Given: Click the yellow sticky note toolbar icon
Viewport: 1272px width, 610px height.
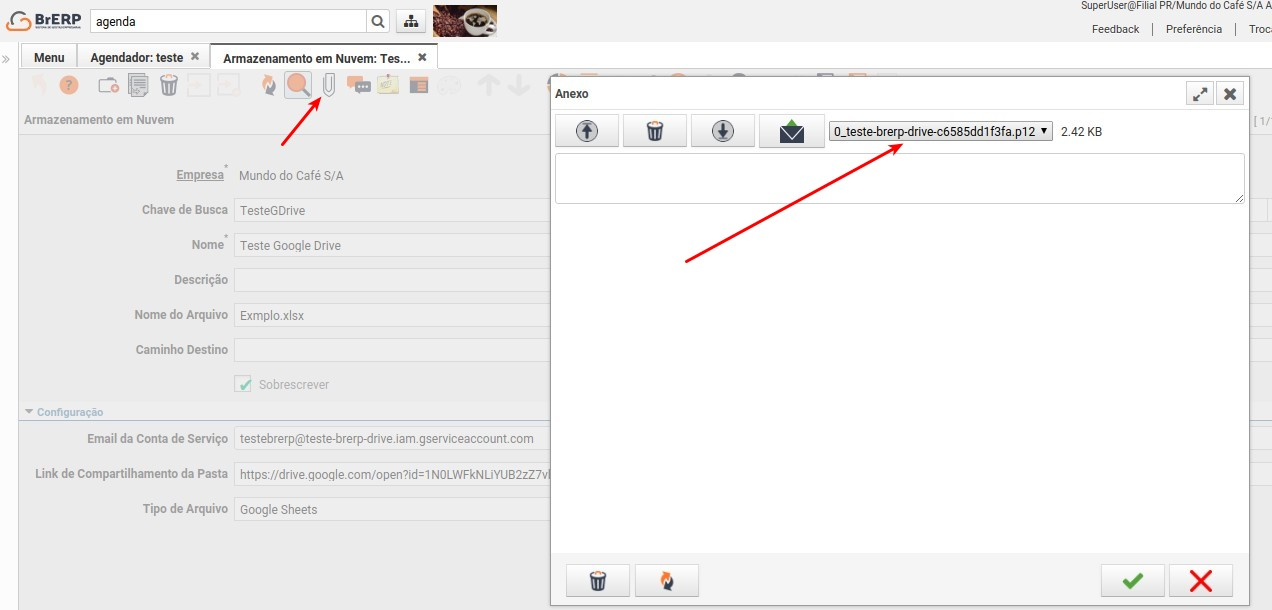Looking at the screenshot, I should click(x=388, y=86).
